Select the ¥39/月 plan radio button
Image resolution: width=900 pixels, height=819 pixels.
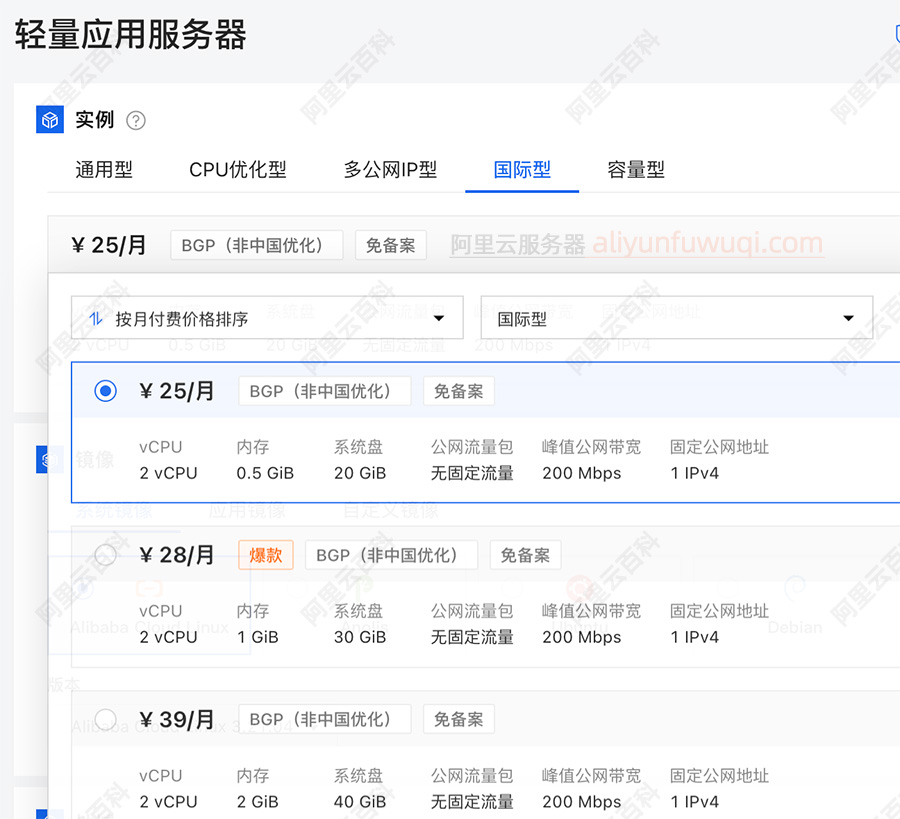[x=105, y=718]
